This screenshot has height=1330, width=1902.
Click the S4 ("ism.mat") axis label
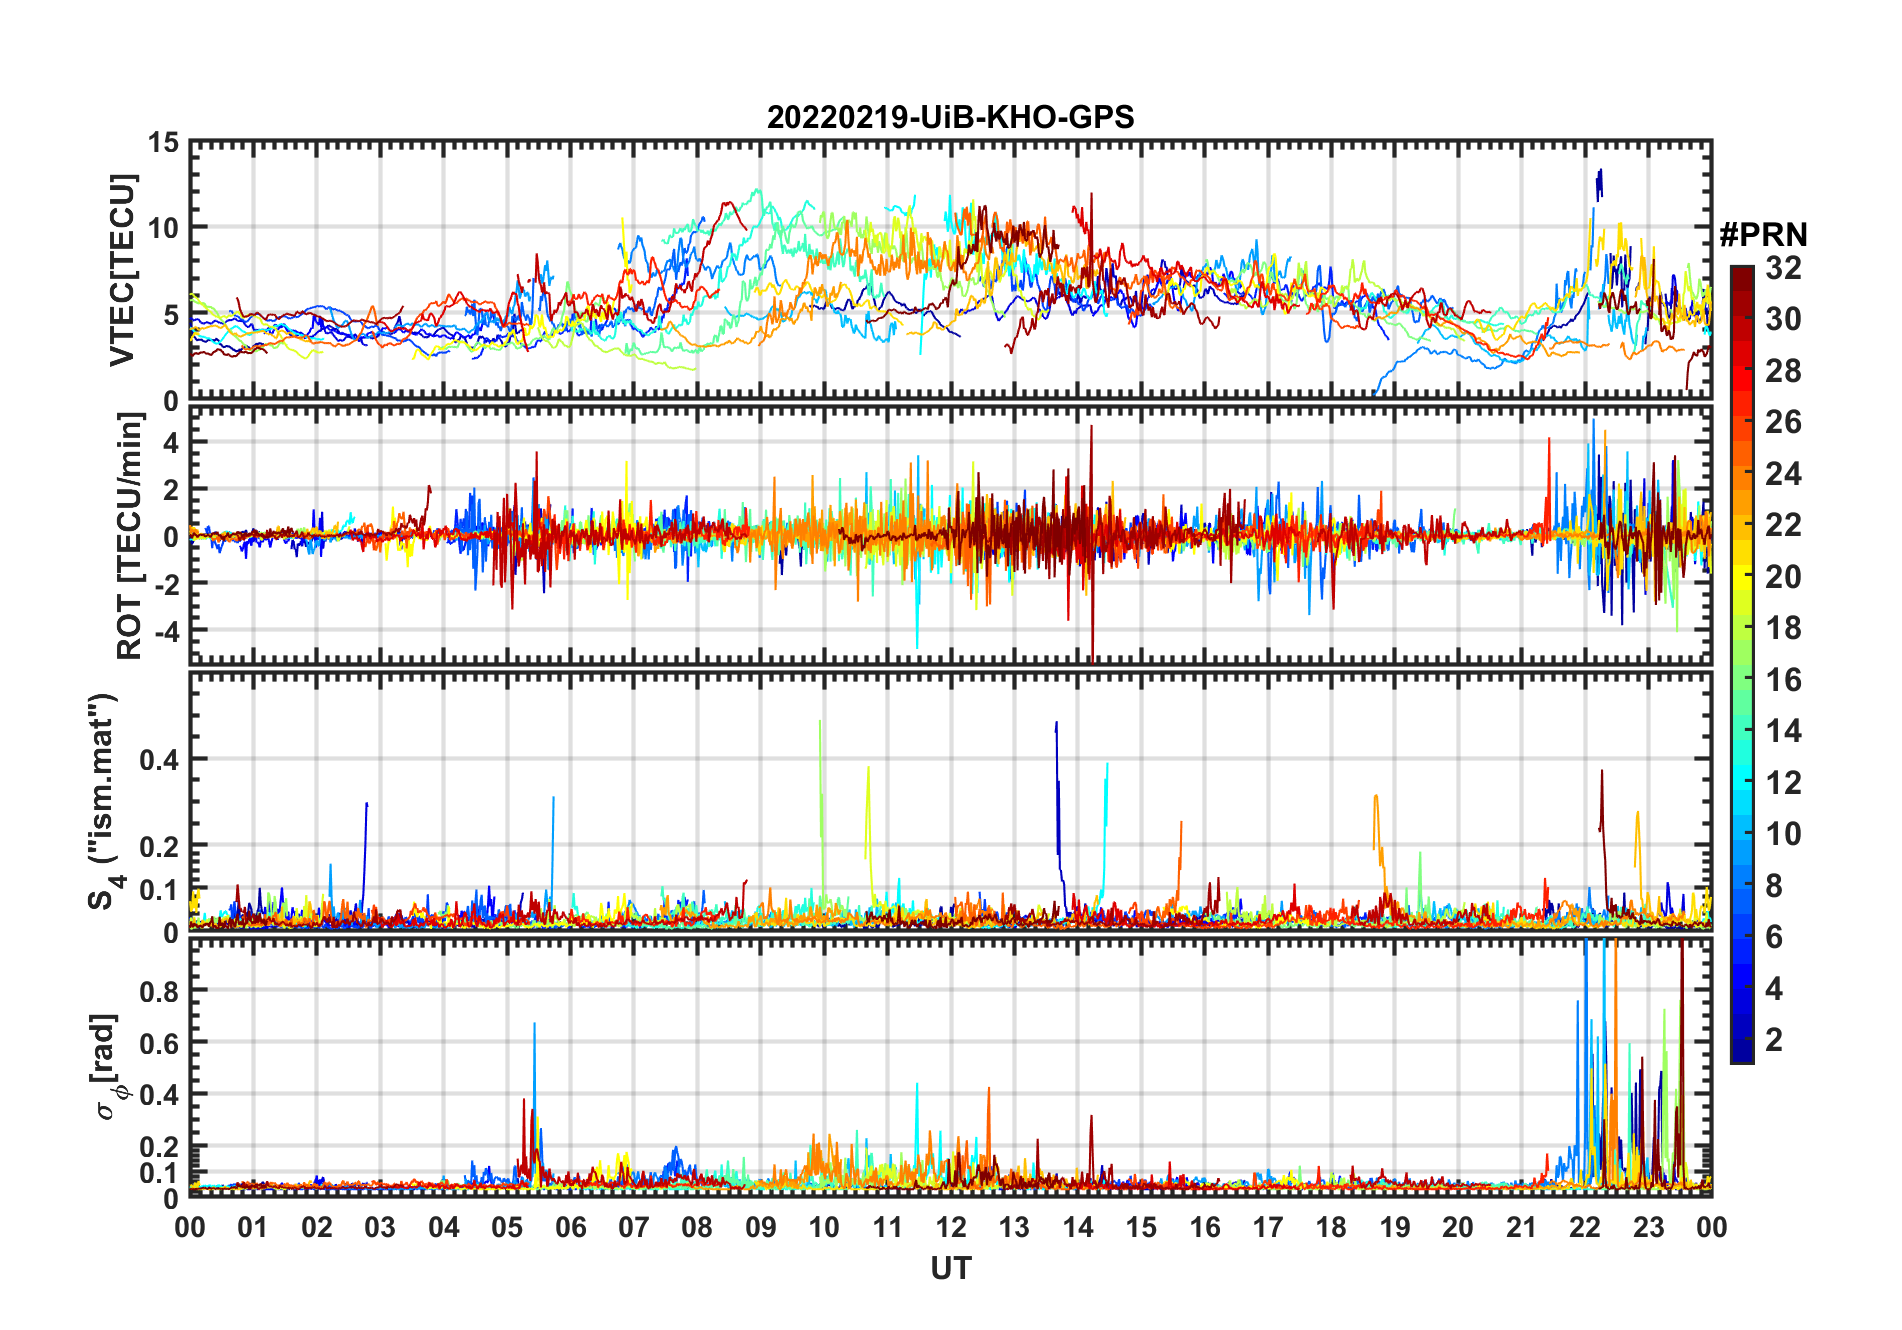104,802
